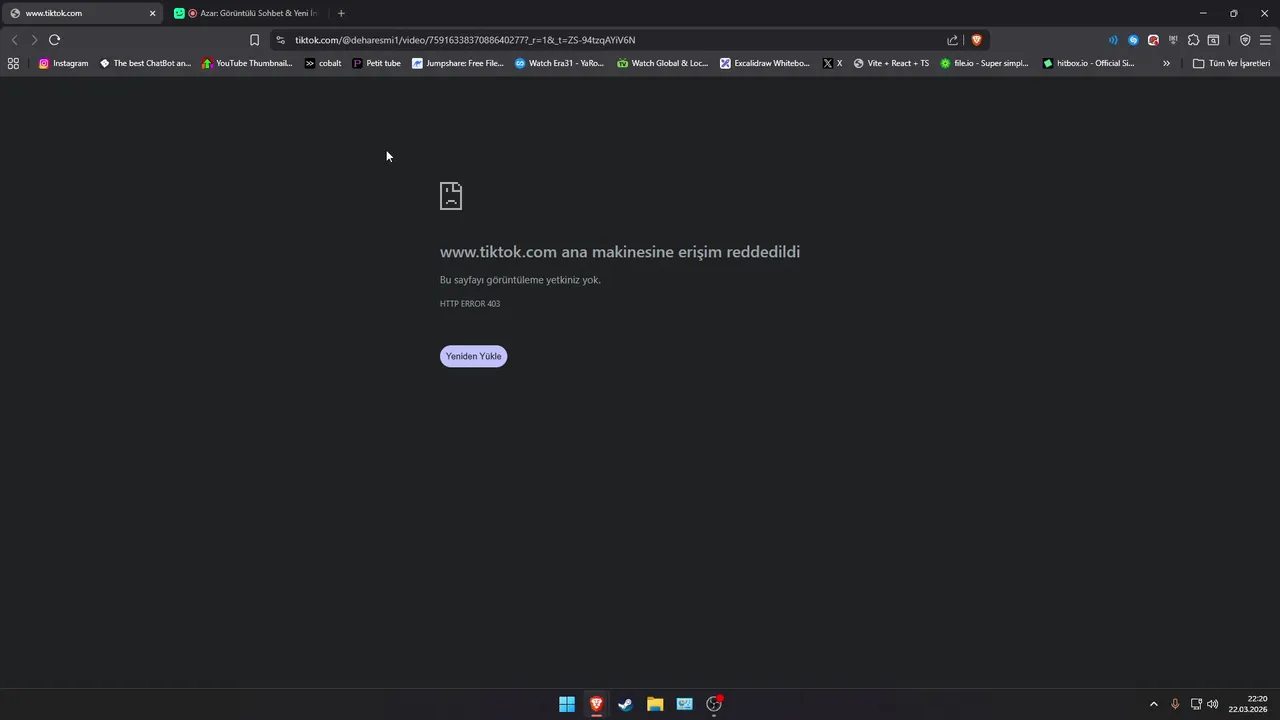Open File Explorer from the taskbar
The height and width of the screenshot is (720, 1280).
tap(655, 704)
